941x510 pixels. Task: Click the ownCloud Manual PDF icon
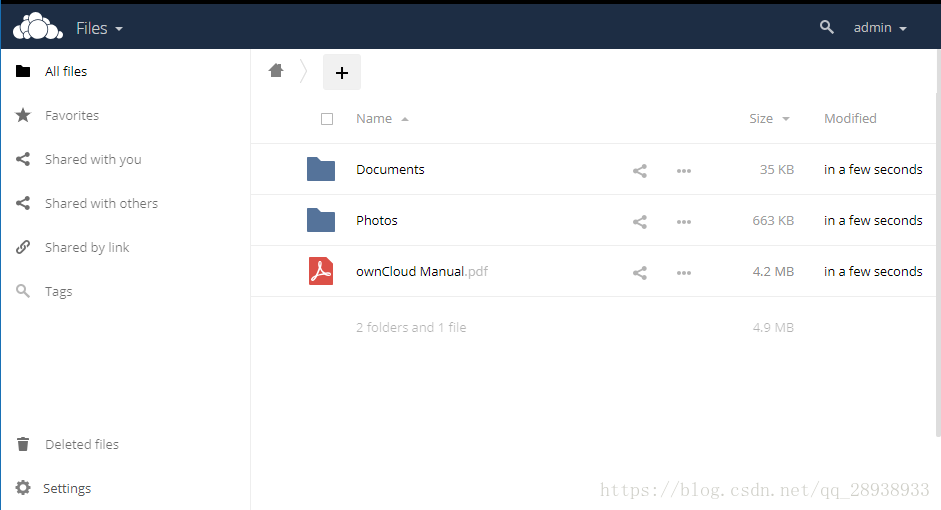[x=321, y=271]
